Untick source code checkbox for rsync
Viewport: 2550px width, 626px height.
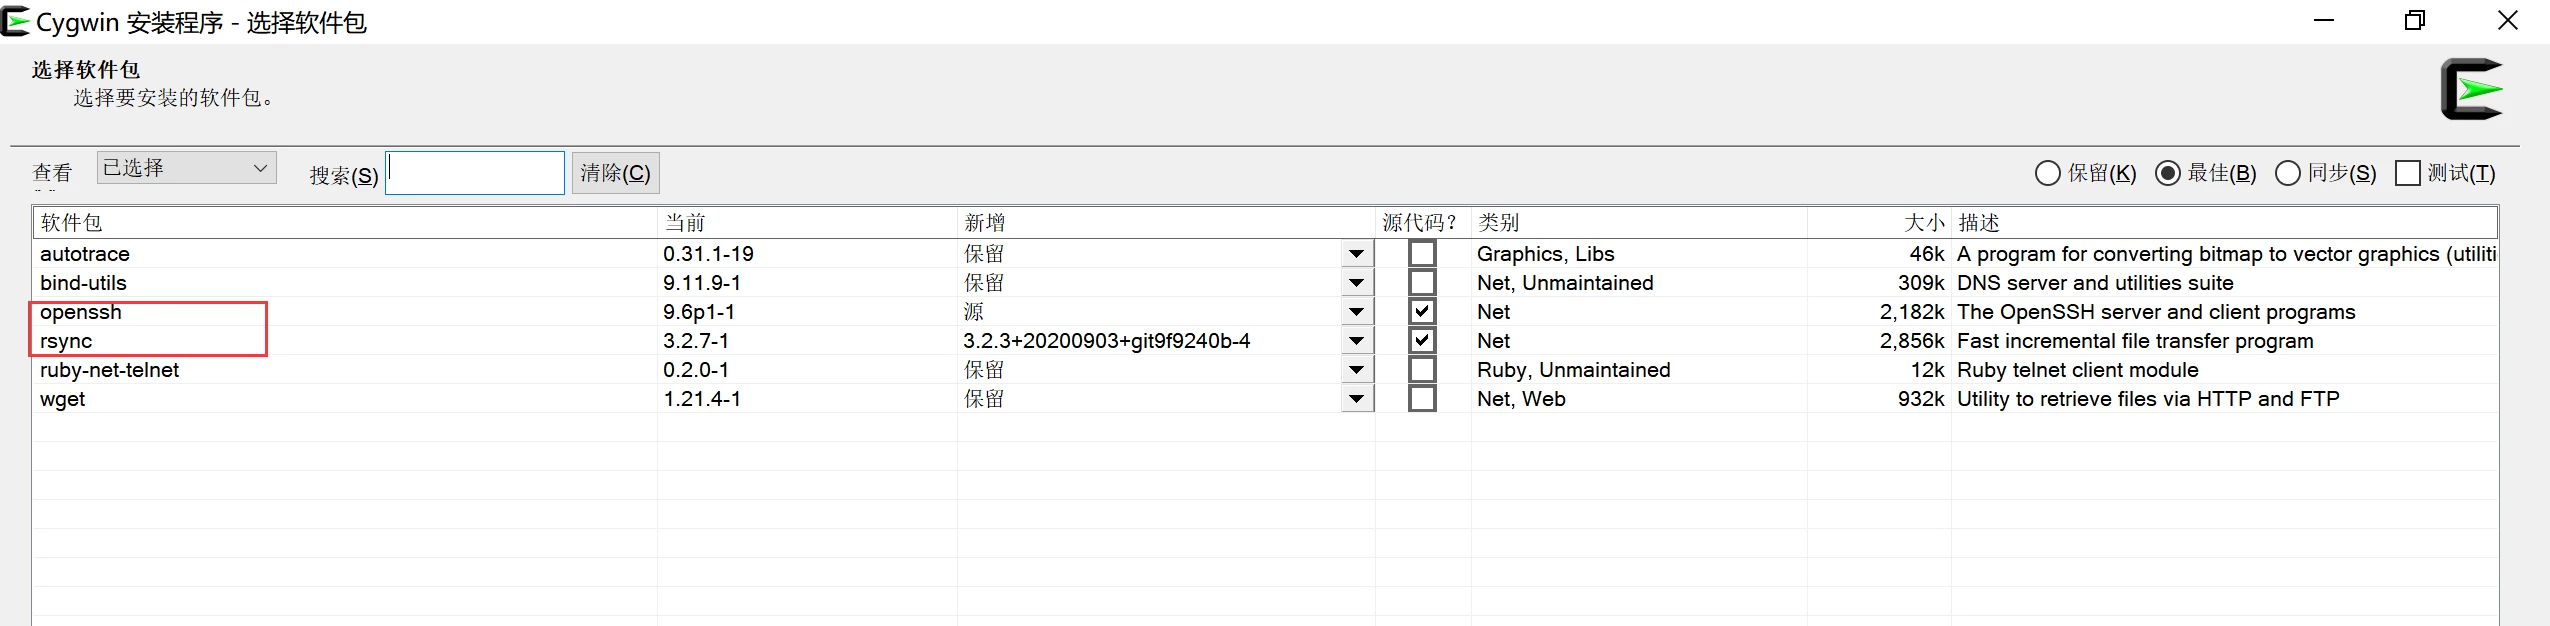[x=1421, y=341]
